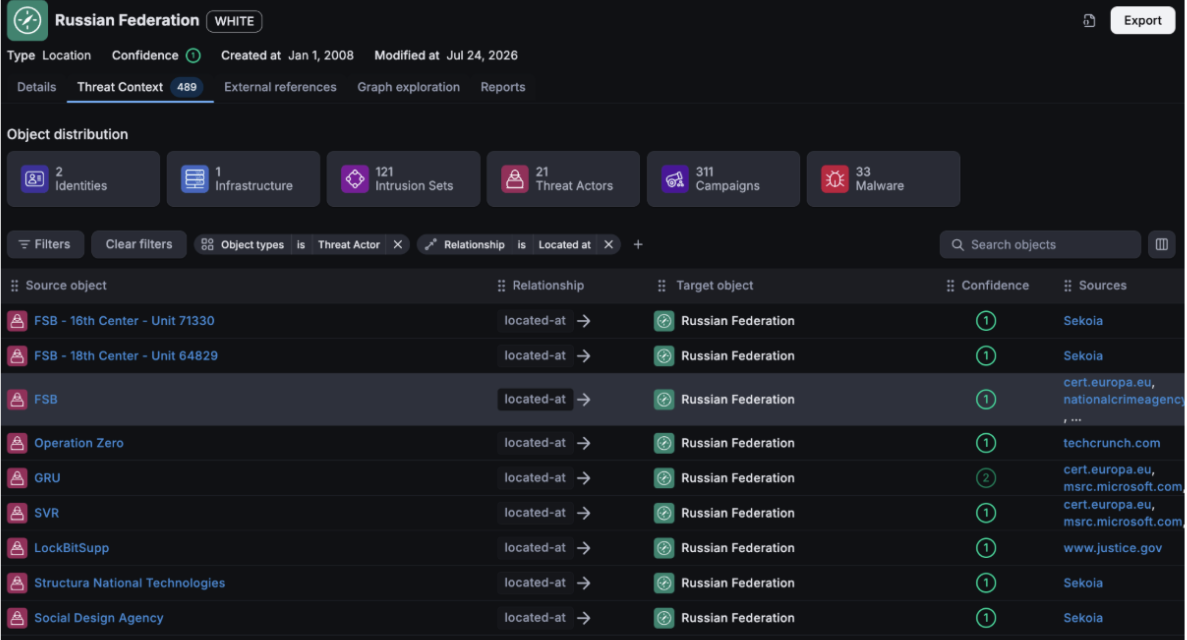1187x640 pixels.
Task: Remove the Object types Threat Actor filter
Action: [x=397, y=245]
